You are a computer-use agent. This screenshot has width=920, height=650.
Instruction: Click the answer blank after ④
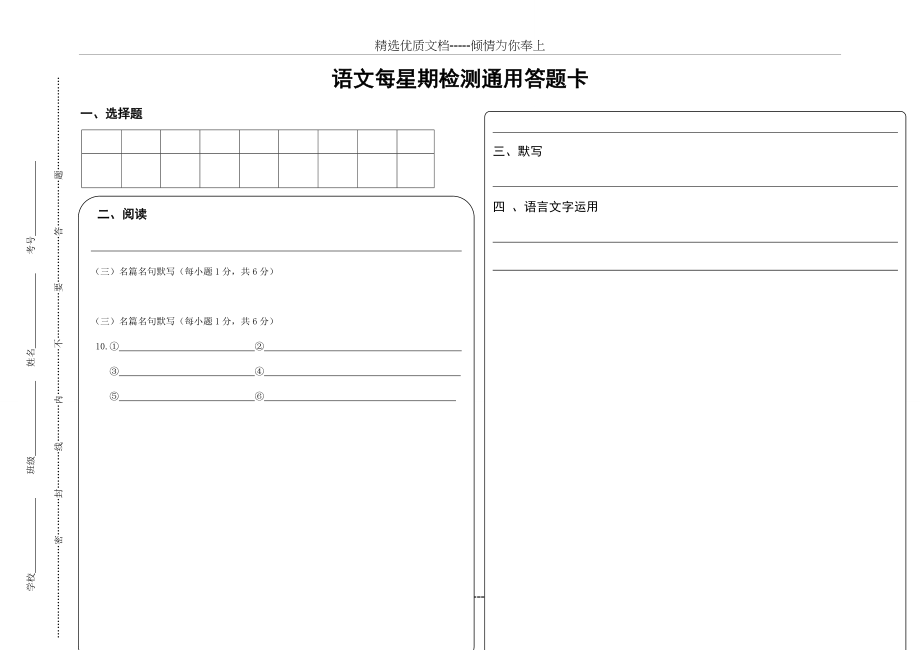tap(362, 372)
